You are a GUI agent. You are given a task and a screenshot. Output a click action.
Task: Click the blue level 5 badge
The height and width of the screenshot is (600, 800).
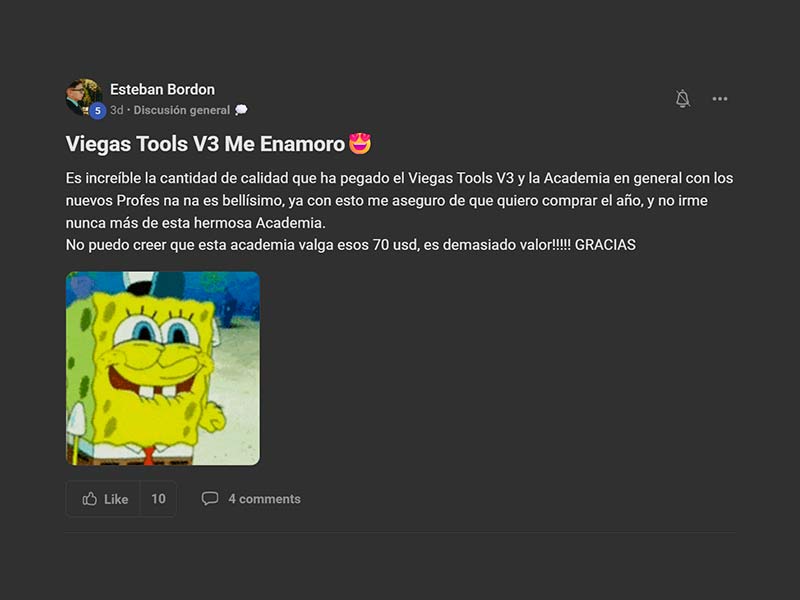point(97,111)
